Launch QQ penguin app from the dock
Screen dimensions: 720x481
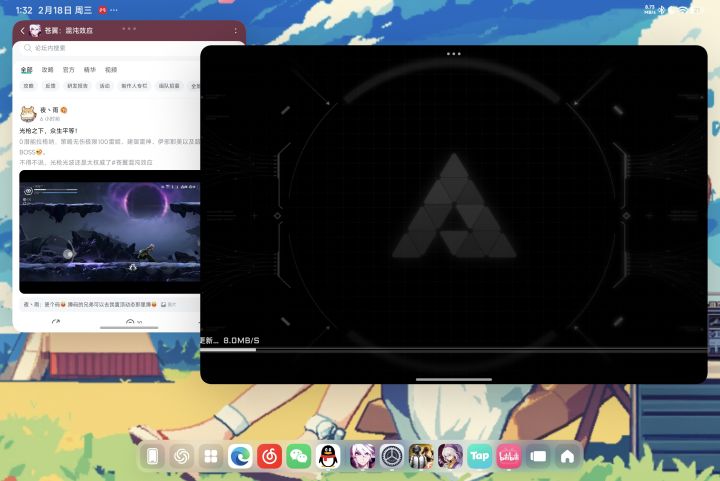click(x=328, y=456)
